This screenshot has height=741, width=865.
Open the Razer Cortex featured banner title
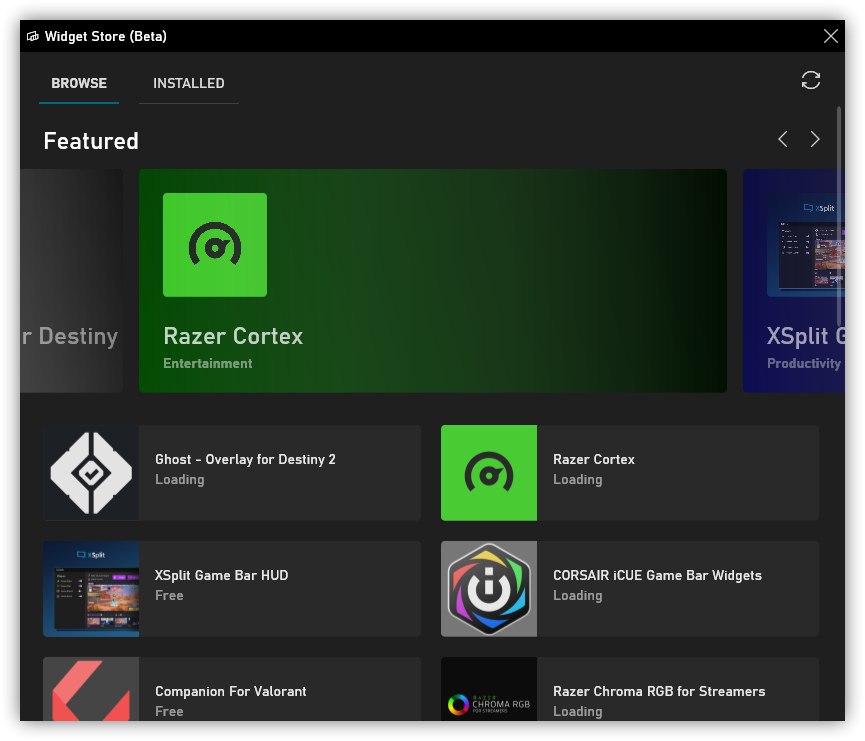[x=233, y=336]
